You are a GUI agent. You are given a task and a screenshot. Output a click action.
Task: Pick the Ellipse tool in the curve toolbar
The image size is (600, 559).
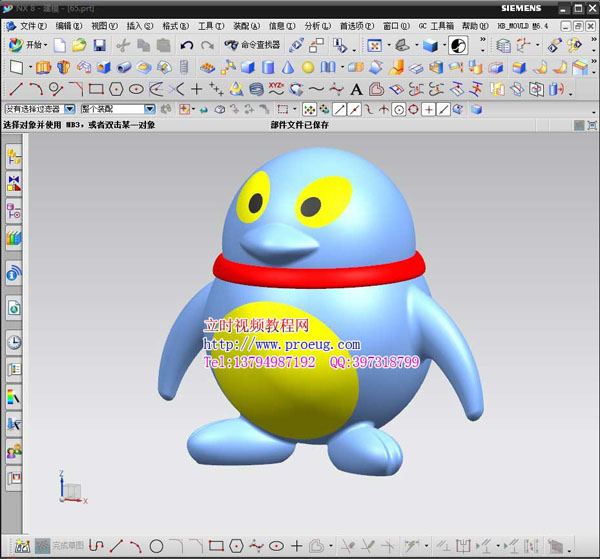[136, 89]
